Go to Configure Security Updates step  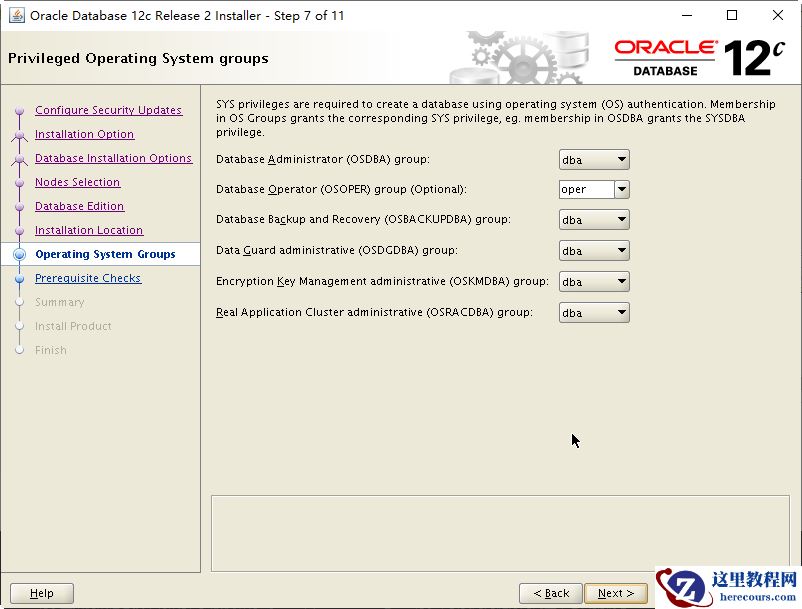point(108,110)
